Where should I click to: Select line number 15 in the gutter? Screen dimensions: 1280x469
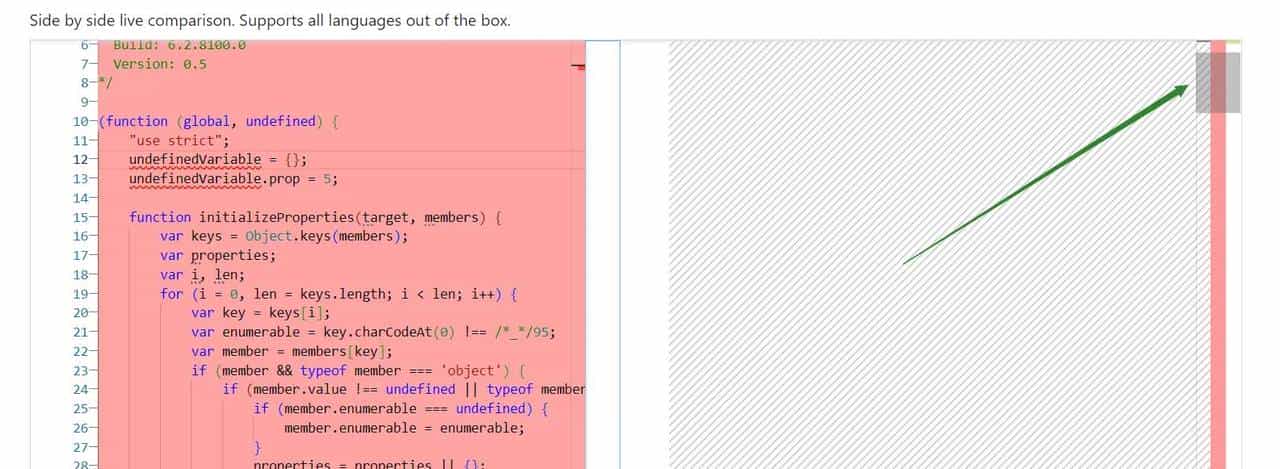(78, 217)
